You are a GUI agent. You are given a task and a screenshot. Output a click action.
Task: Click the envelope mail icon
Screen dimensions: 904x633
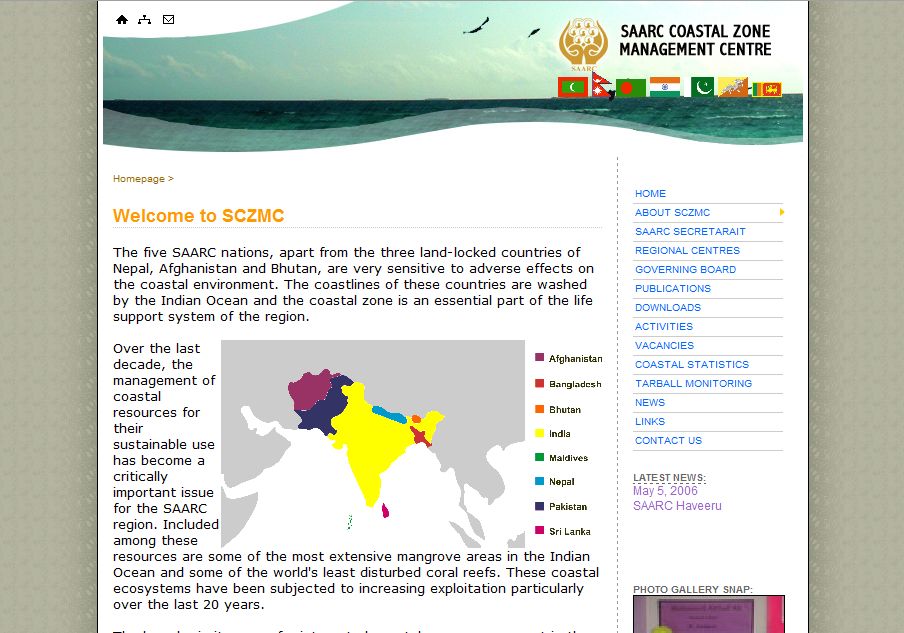168,20
